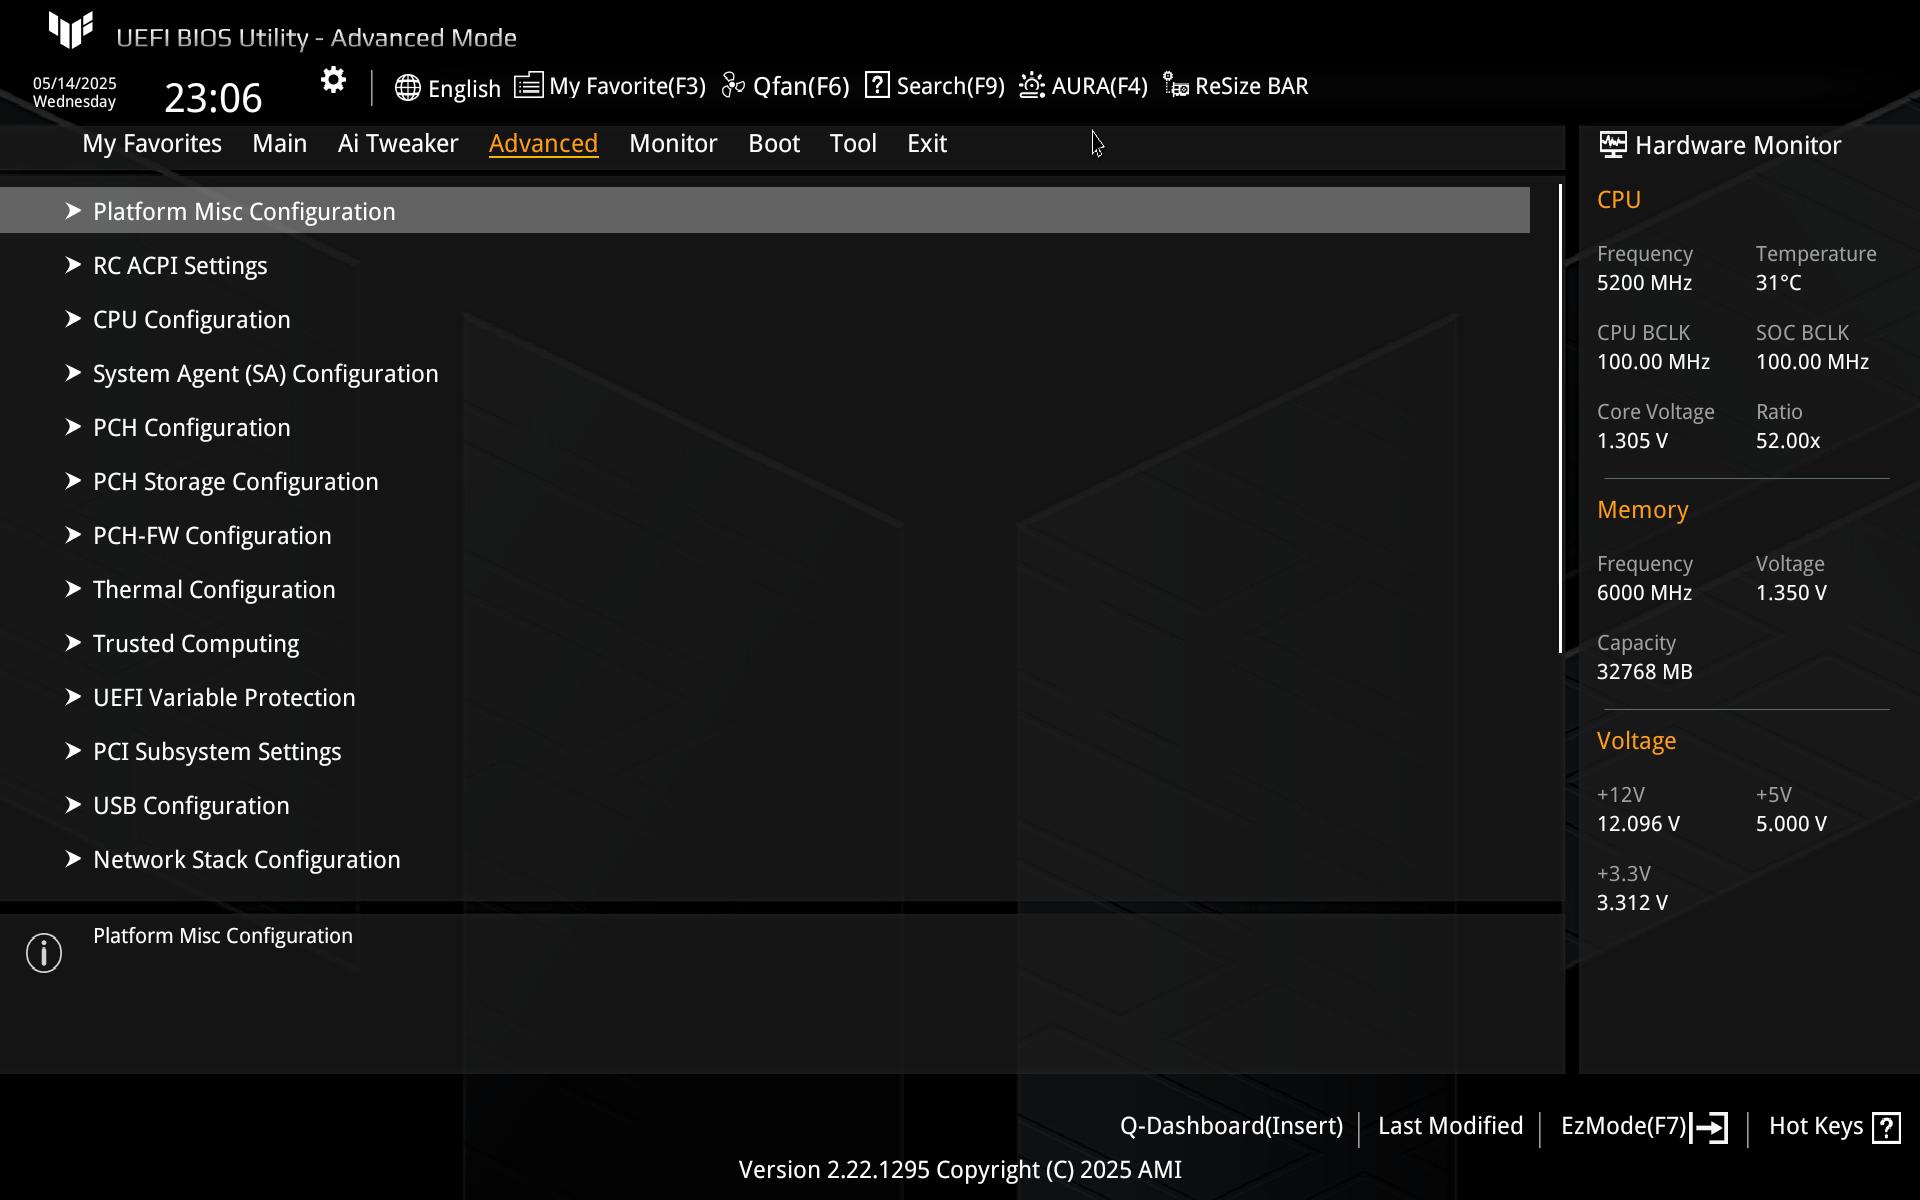Click the EzMode arrow icon
This screenshot has height=1200, width=1920.
[1709, 1127]
